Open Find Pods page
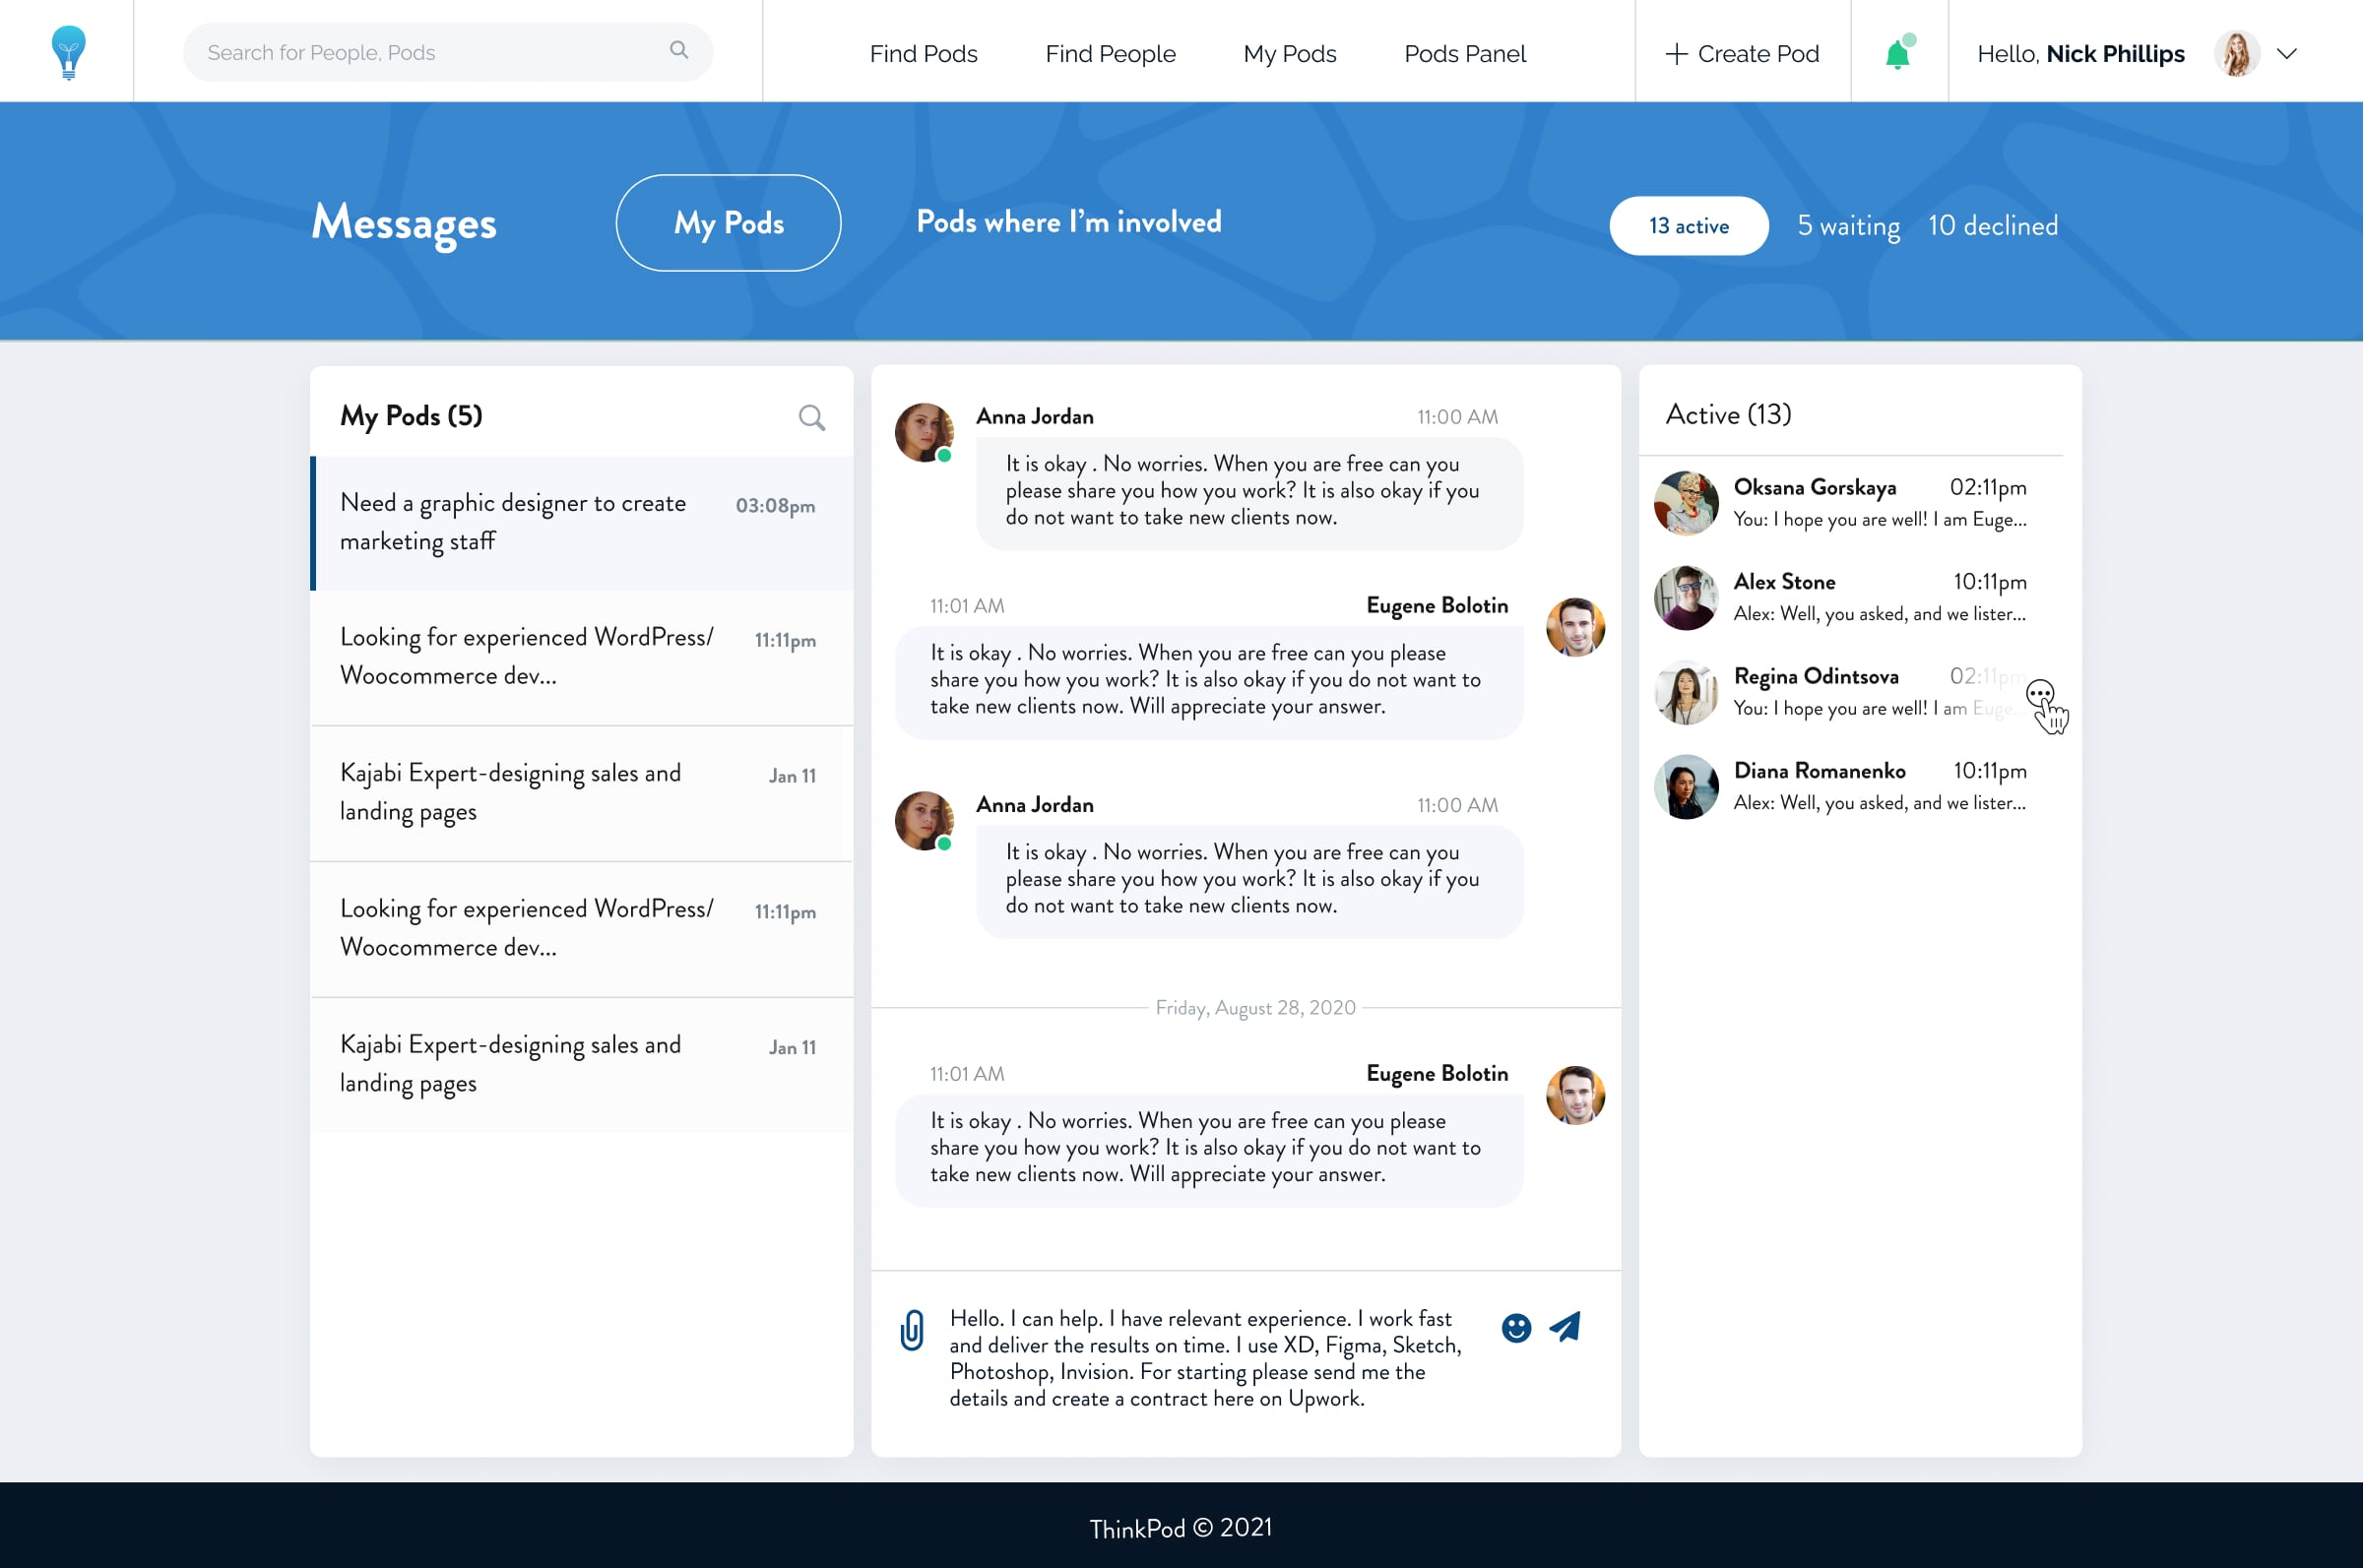The height and width of the screenshot is (1568, 2364). pyautogui.click(x=923, y=54)
